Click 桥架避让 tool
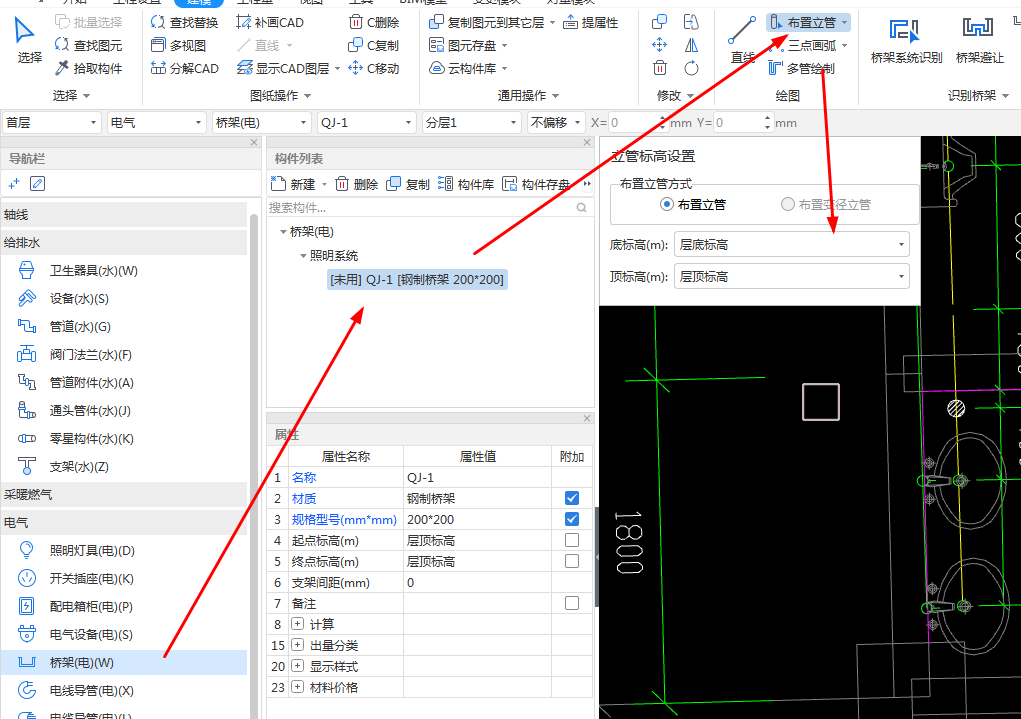 [979, 40]
